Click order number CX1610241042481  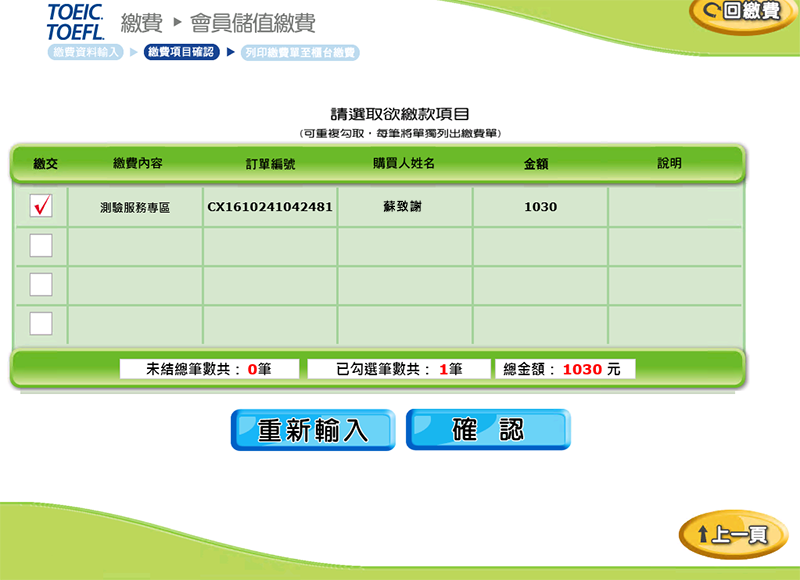point(270,207)
